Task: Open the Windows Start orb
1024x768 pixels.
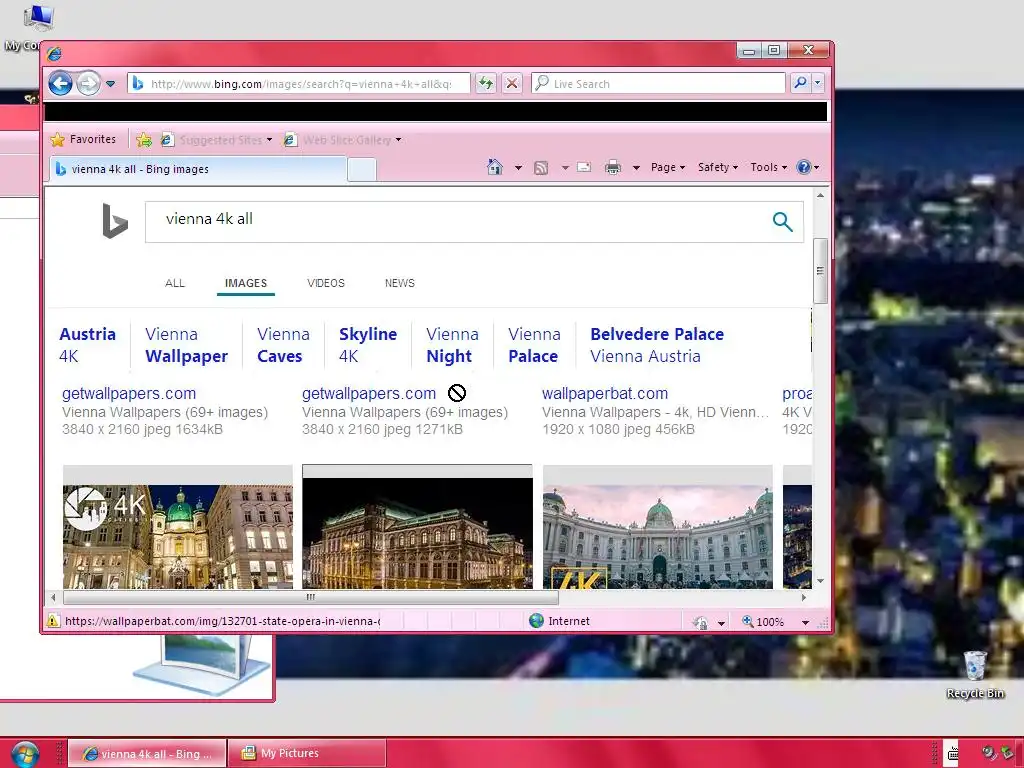Action: tap(24, 754)
